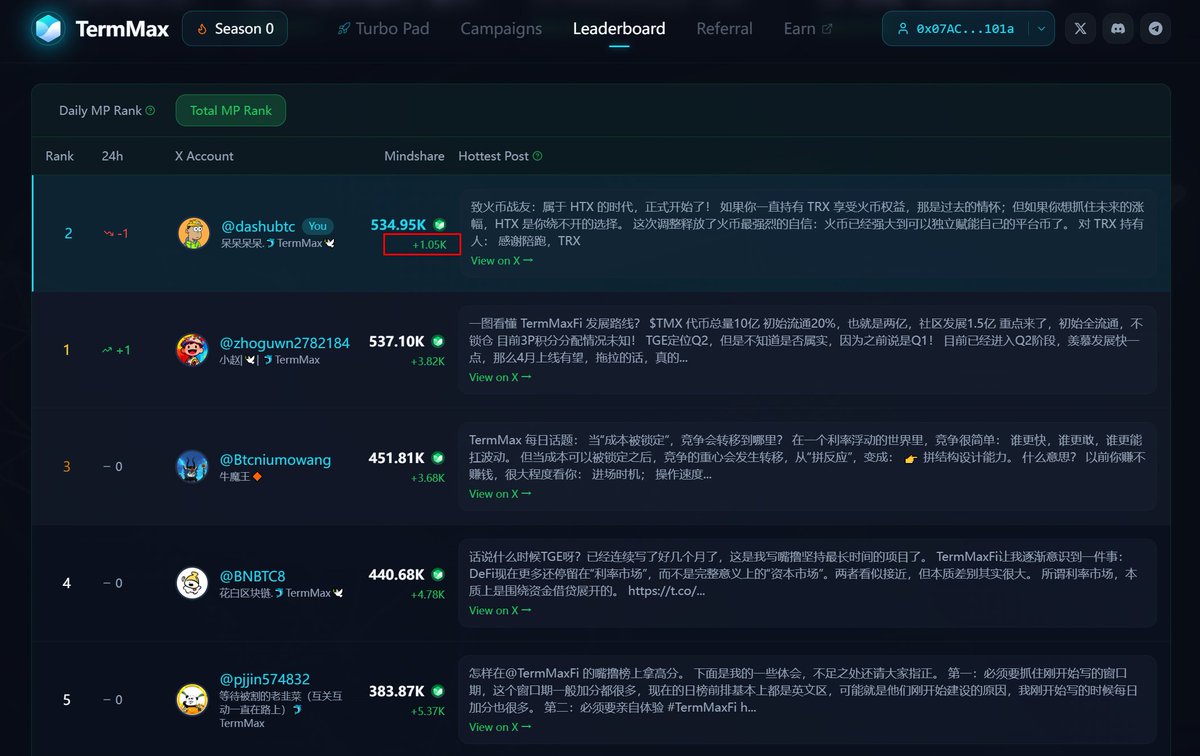Select the Total MP Rank toggle

(230, 110)
